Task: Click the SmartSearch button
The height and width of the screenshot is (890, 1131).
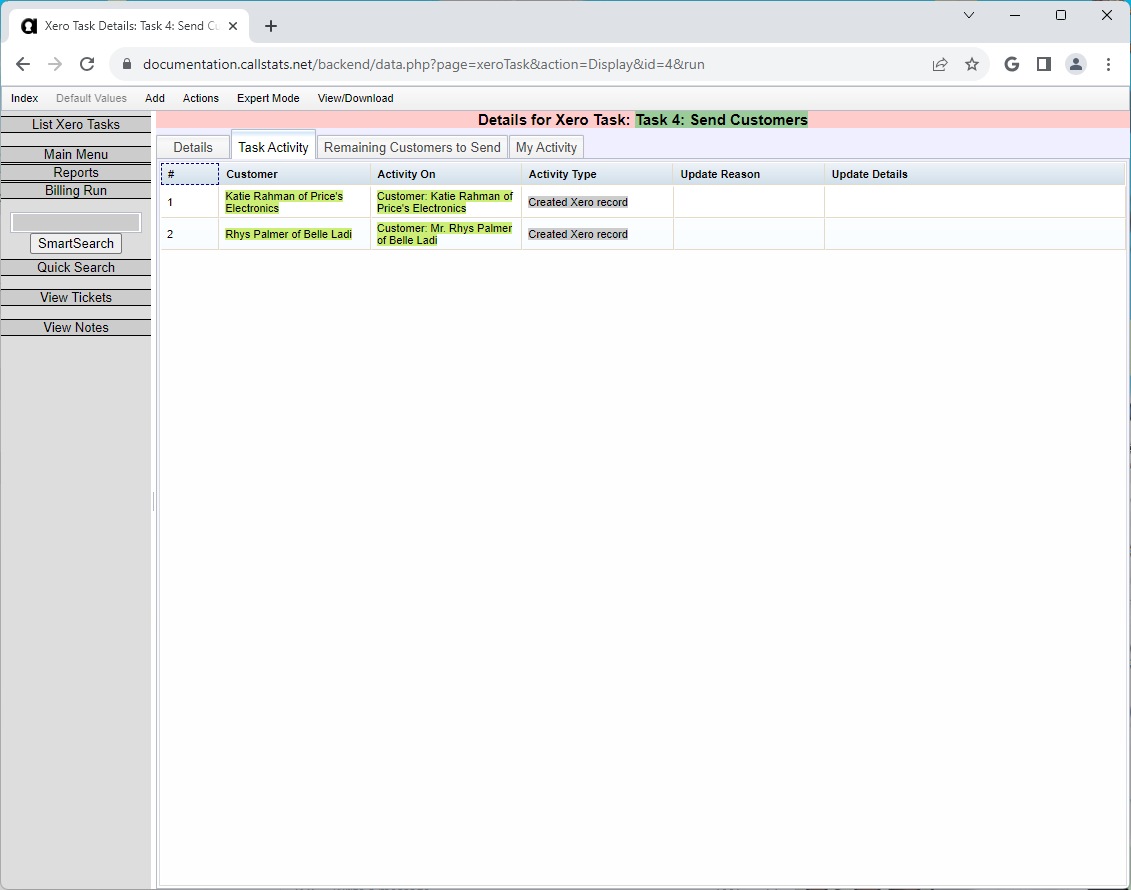Action: (x=75, y=243)
